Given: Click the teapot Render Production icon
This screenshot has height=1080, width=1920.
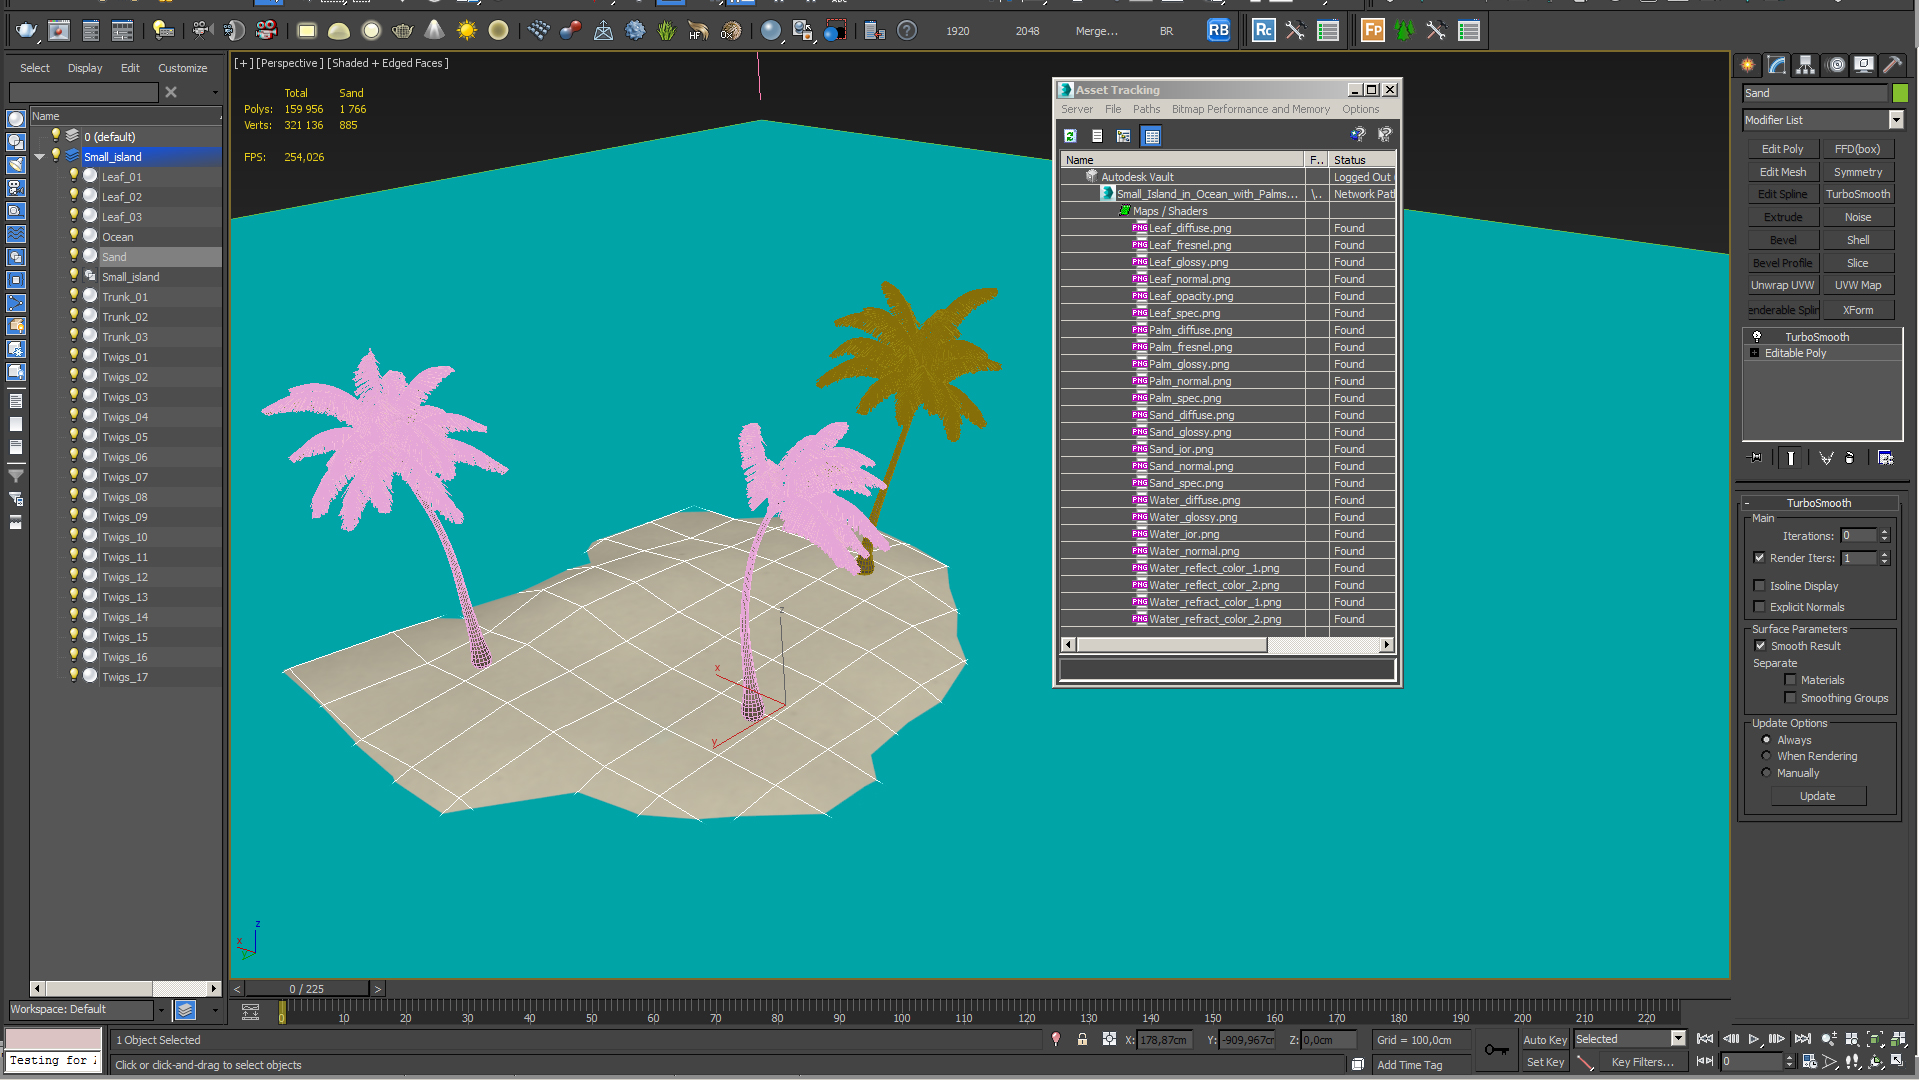Looking at the screenshot, I should pos(26,31).
